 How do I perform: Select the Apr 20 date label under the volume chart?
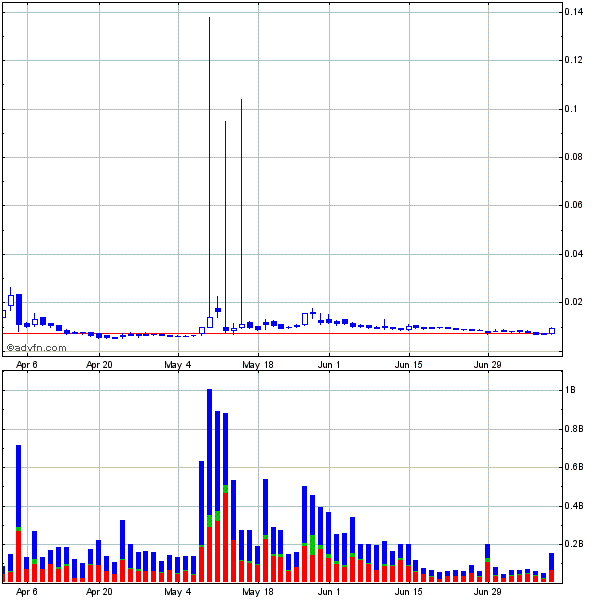point(100,591)
